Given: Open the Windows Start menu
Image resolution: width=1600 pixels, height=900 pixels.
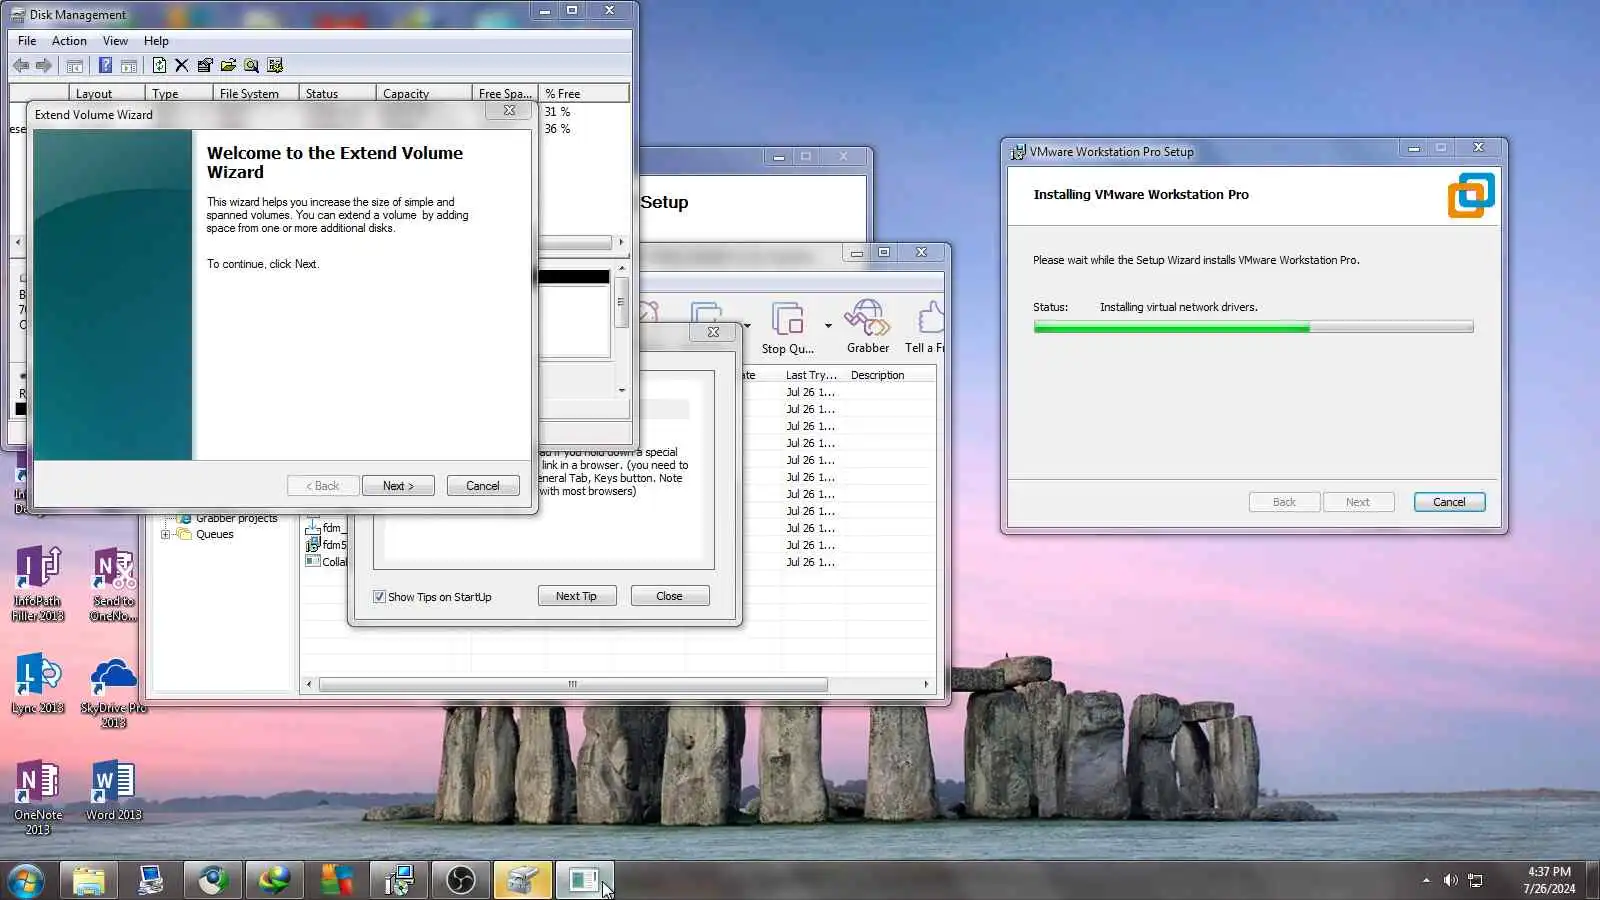Looking at the screenshot, I should click(25, 881).
